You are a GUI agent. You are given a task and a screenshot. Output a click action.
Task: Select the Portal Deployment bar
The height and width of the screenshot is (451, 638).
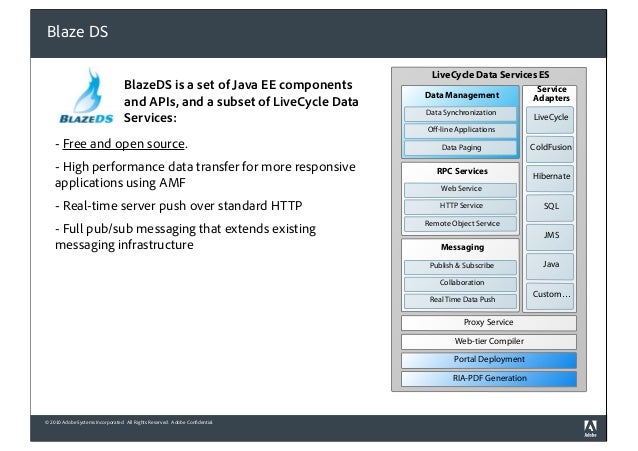click(489, 360)
